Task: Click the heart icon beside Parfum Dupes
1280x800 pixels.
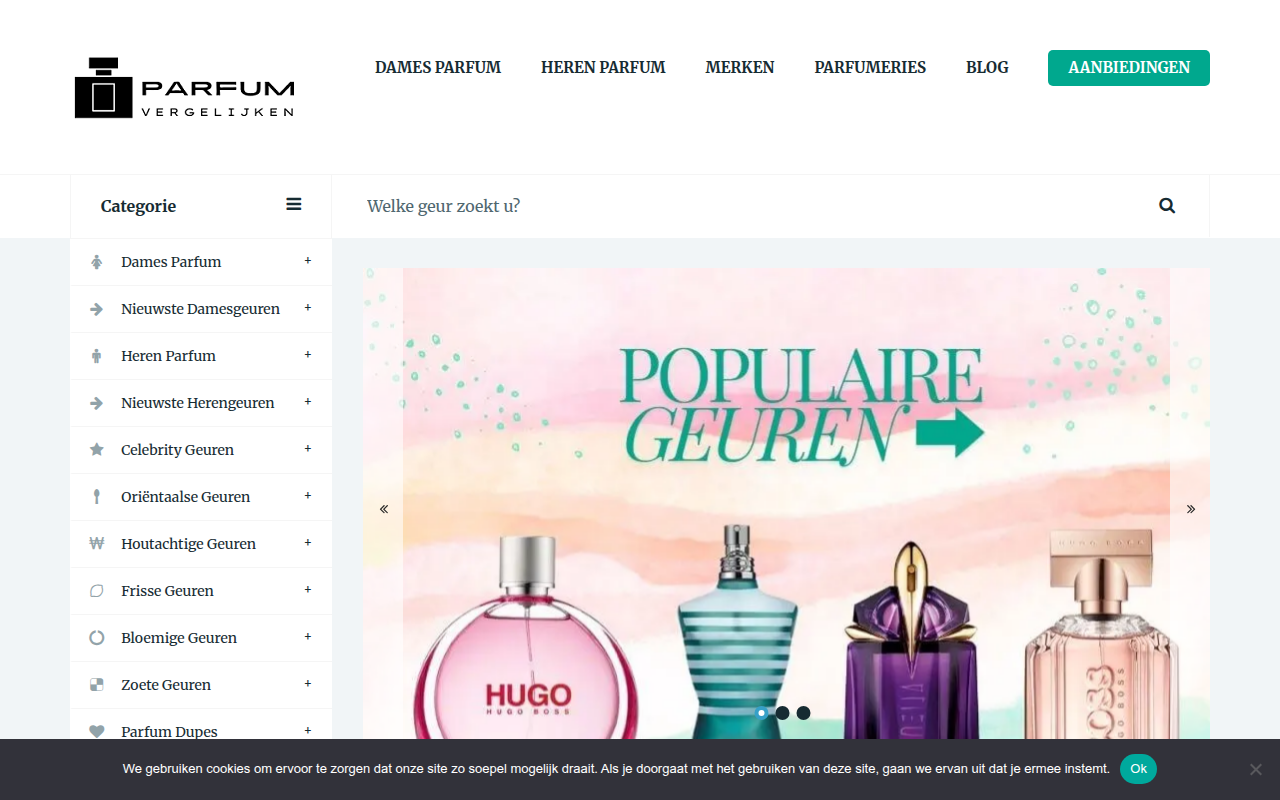Action: pos(97,732)
